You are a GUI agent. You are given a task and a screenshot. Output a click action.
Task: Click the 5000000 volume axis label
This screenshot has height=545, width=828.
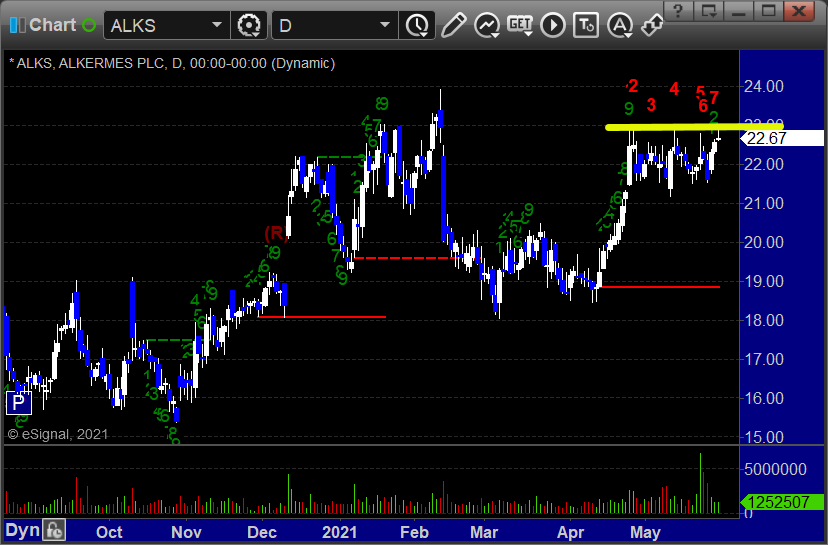(775, 469)
